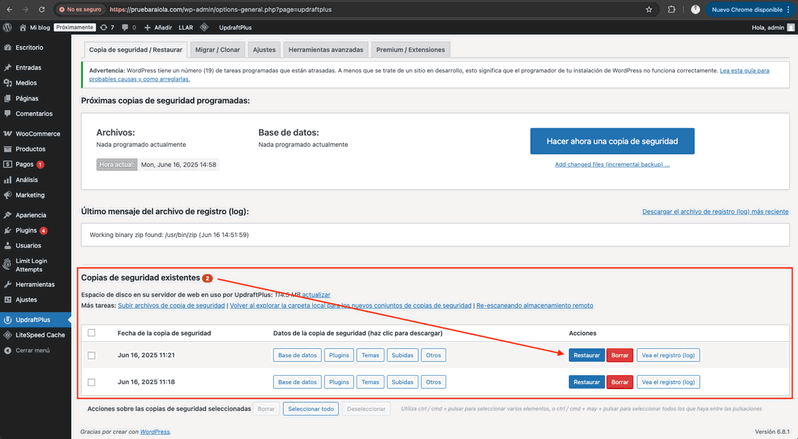This screenshot has height=439, width=798.
Task: Open the Chrome profile avatar
Action: click(x=695, y=9)
